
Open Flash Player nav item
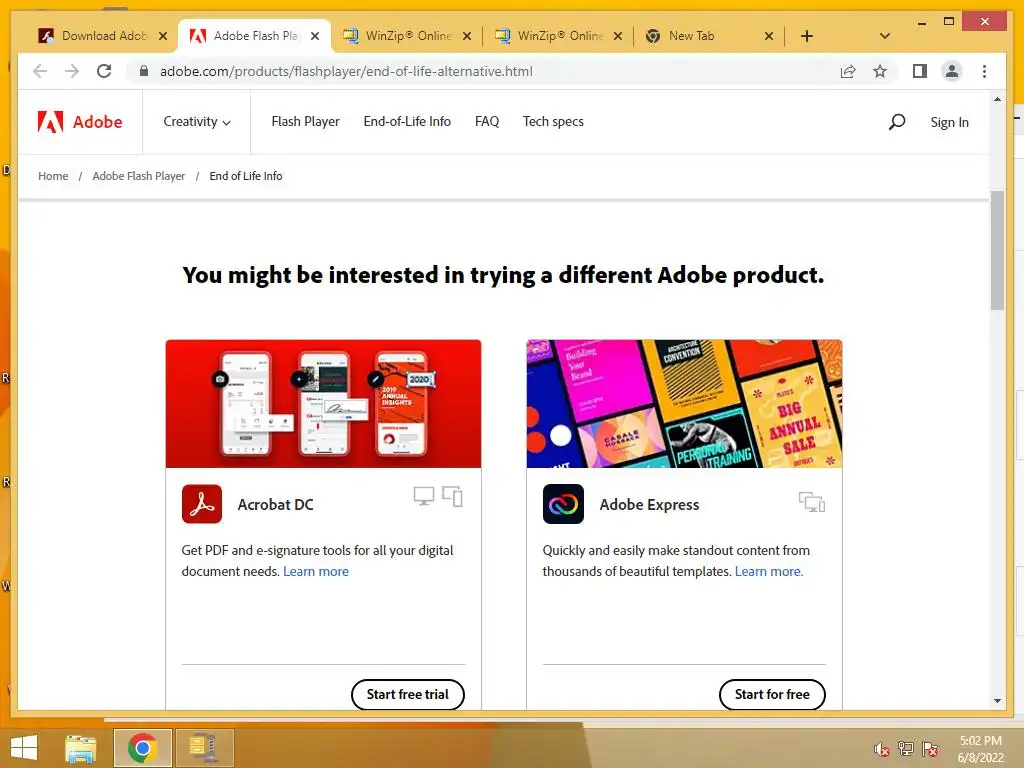coord(306,121)
